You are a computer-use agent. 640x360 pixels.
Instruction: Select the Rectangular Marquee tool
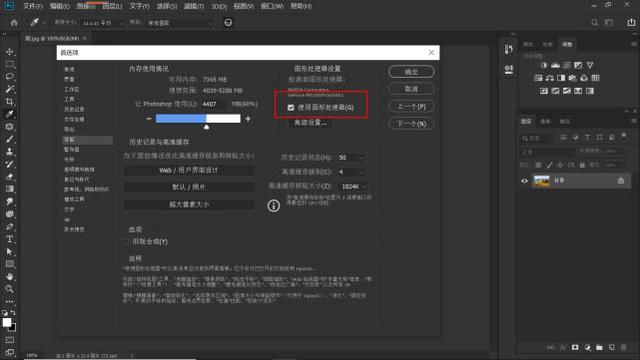9,64
